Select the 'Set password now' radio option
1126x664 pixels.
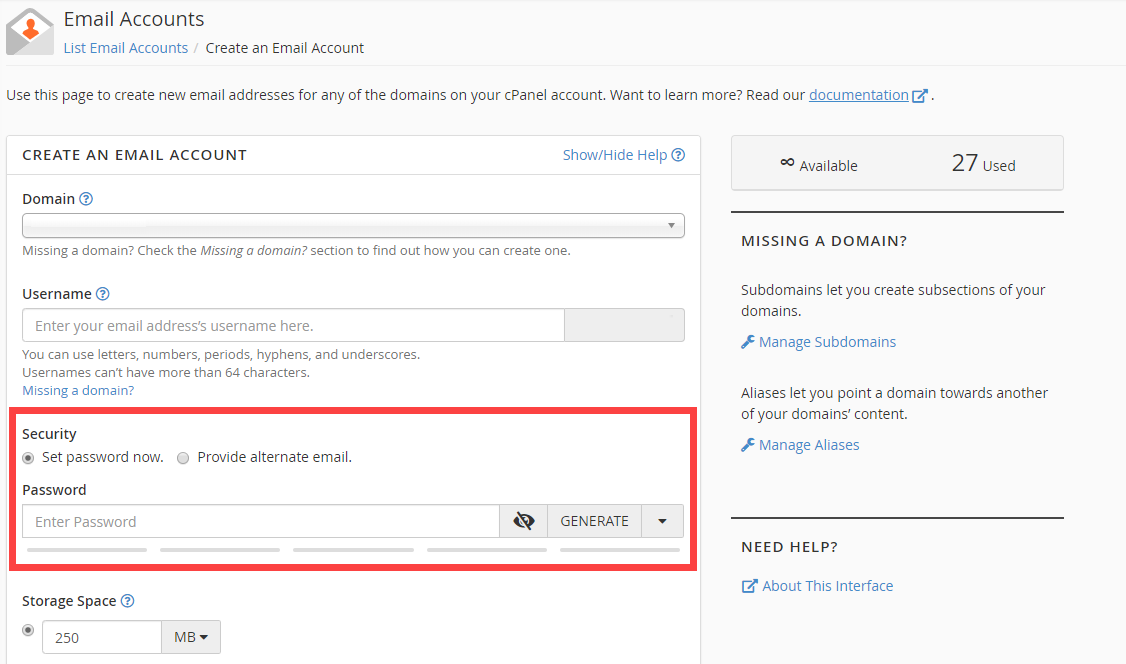point(28,458)
